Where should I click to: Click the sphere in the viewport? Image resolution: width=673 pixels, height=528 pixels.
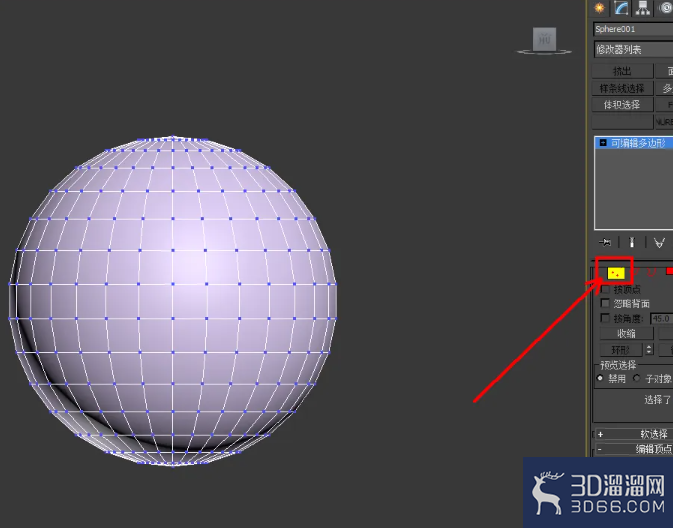coord(173,300)
